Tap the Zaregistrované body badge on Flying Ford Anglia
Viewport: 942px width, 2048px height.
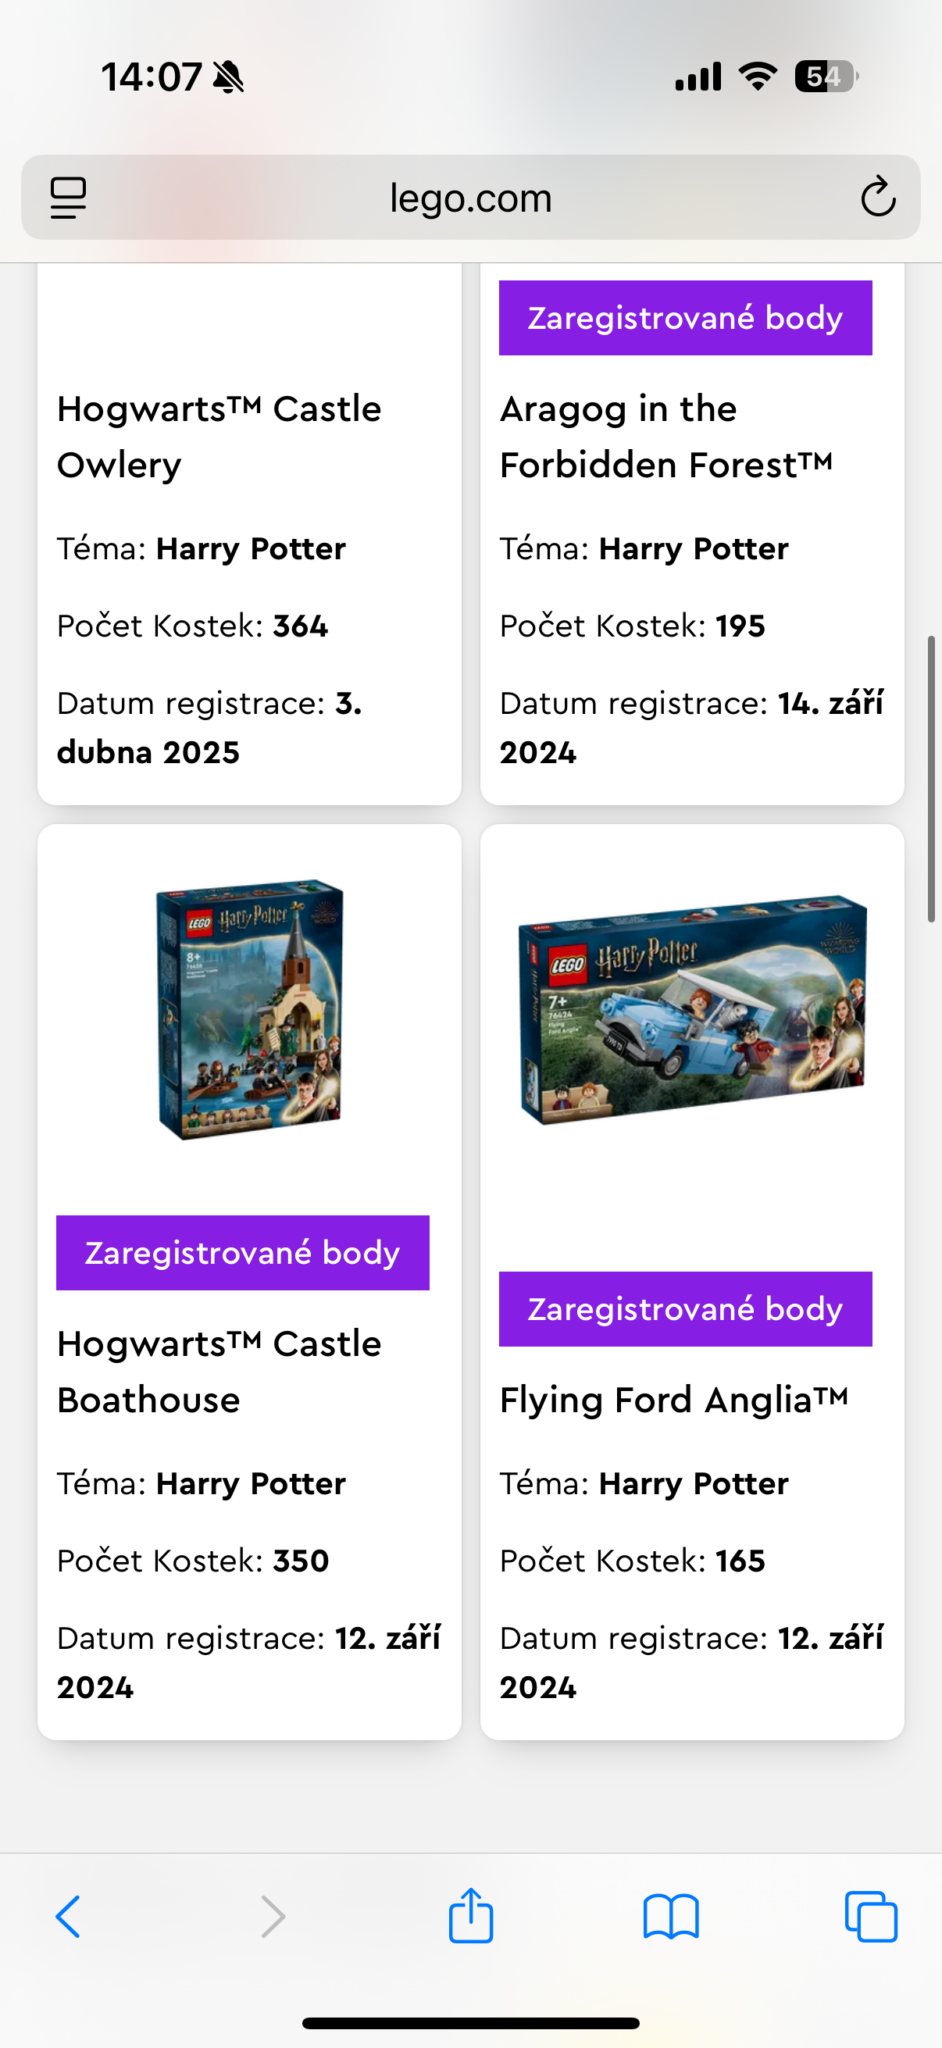[685, 1308]
